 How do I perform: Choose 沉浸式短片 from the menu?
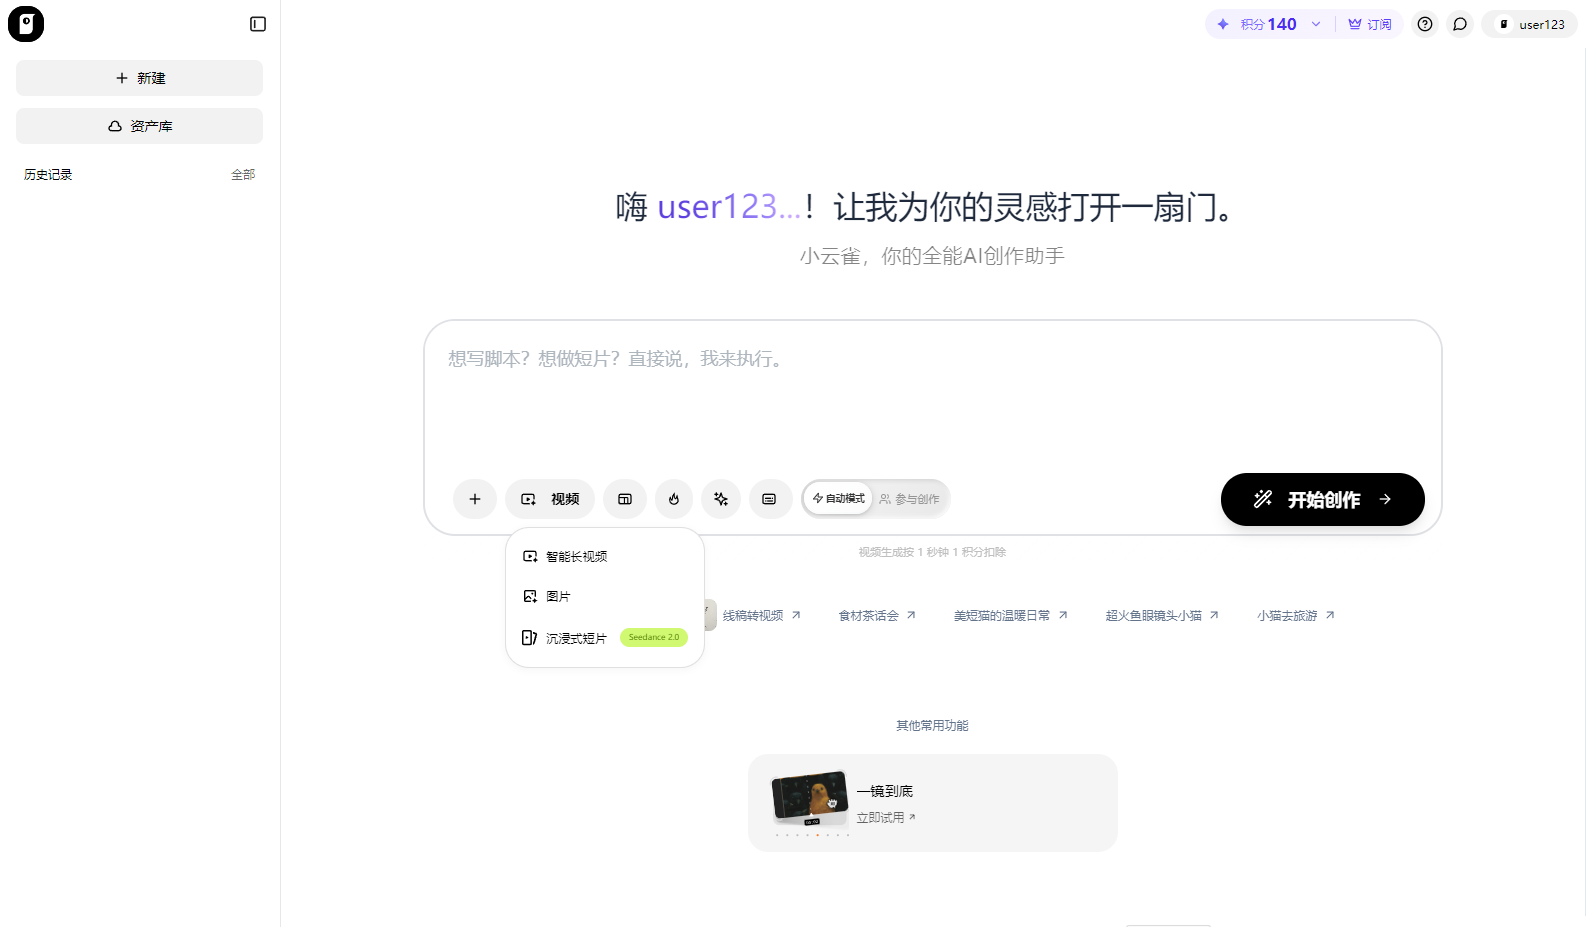pos(604,637)
